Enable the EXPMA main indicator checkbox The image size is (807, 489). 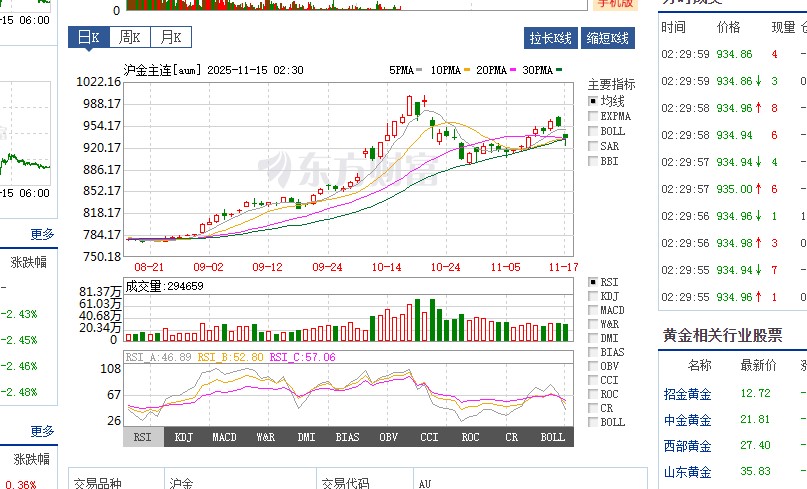(x=594, y=116)
